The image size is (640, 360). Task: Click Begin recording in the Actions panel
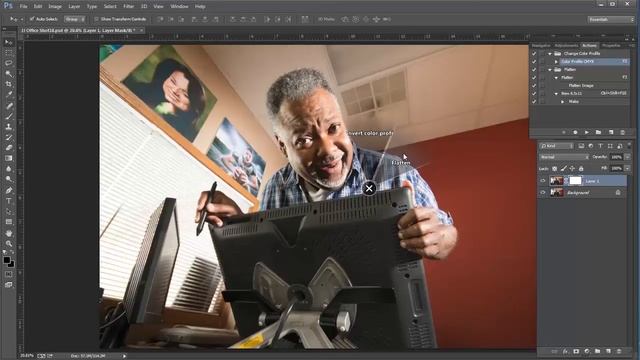point(575,132)
